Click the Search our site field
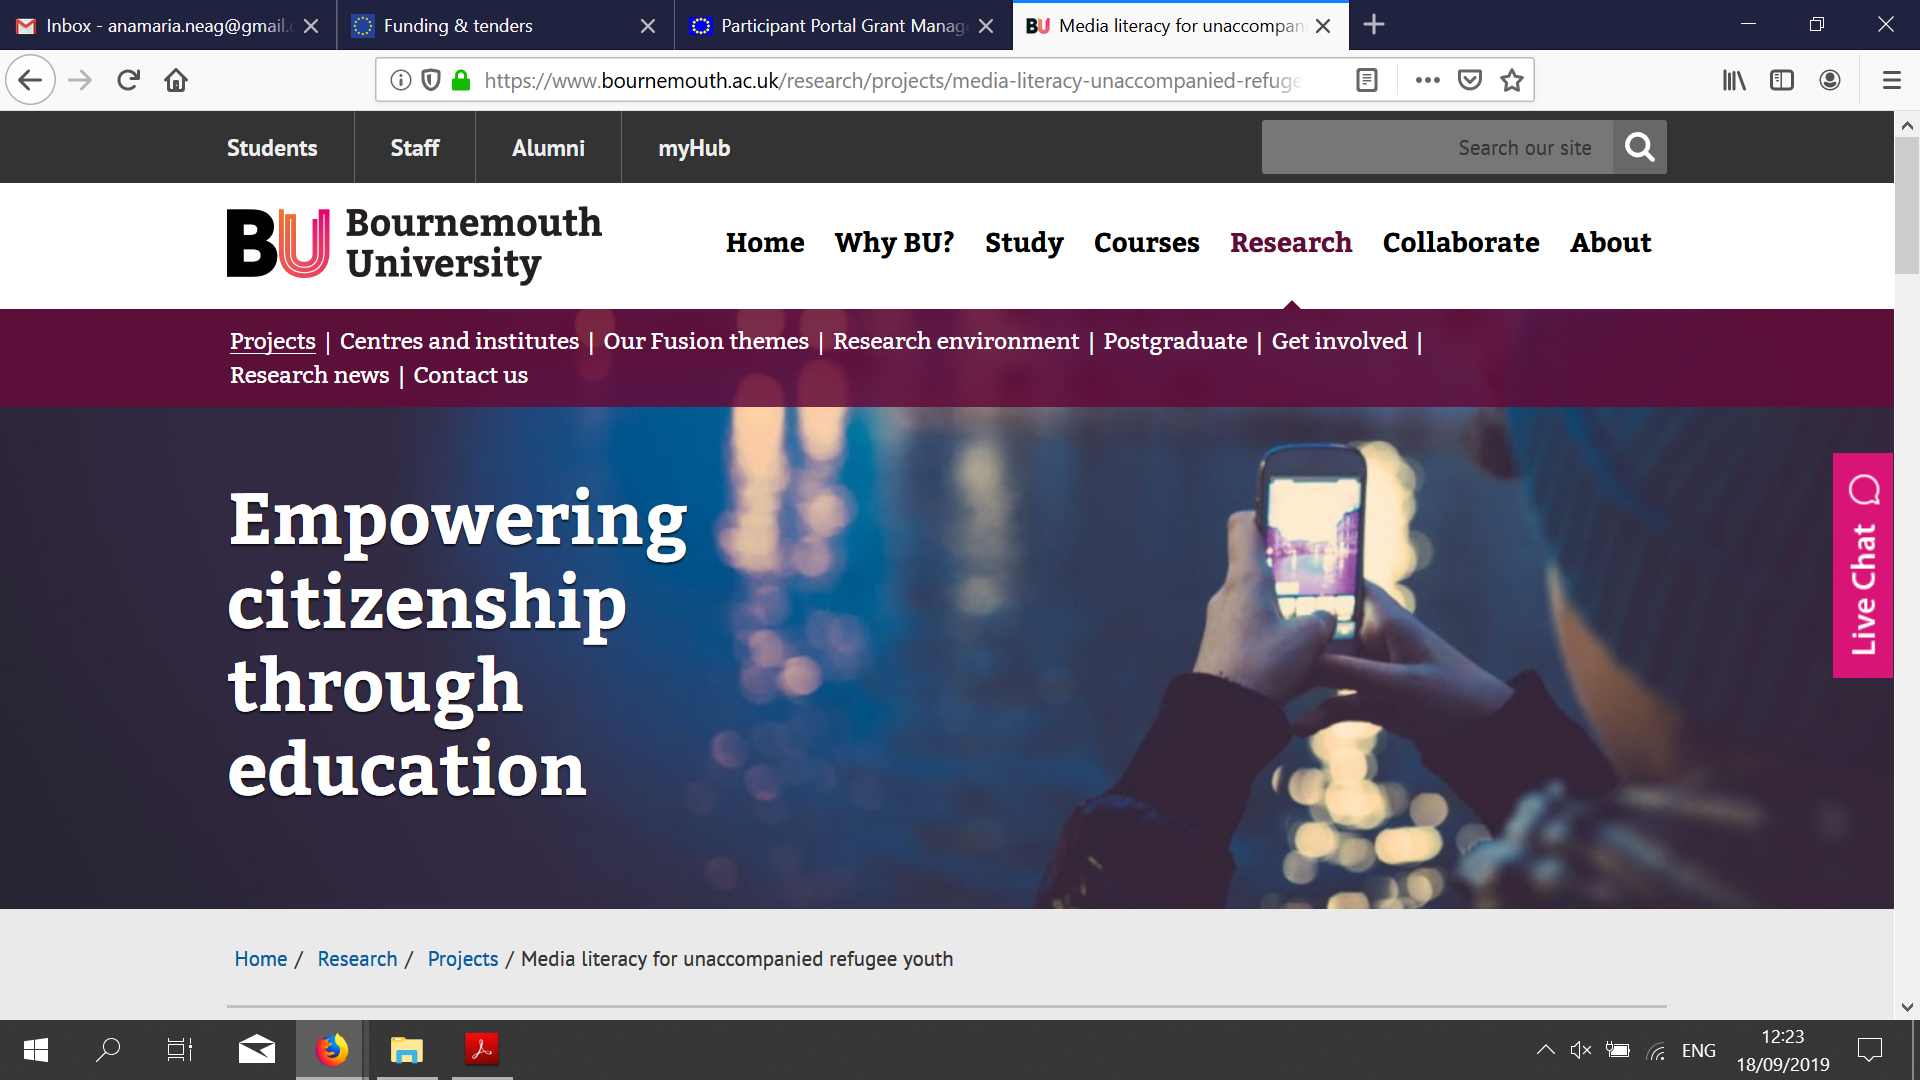The height and width of the screenshot is (1080, 1920). tap(1436, 147)
